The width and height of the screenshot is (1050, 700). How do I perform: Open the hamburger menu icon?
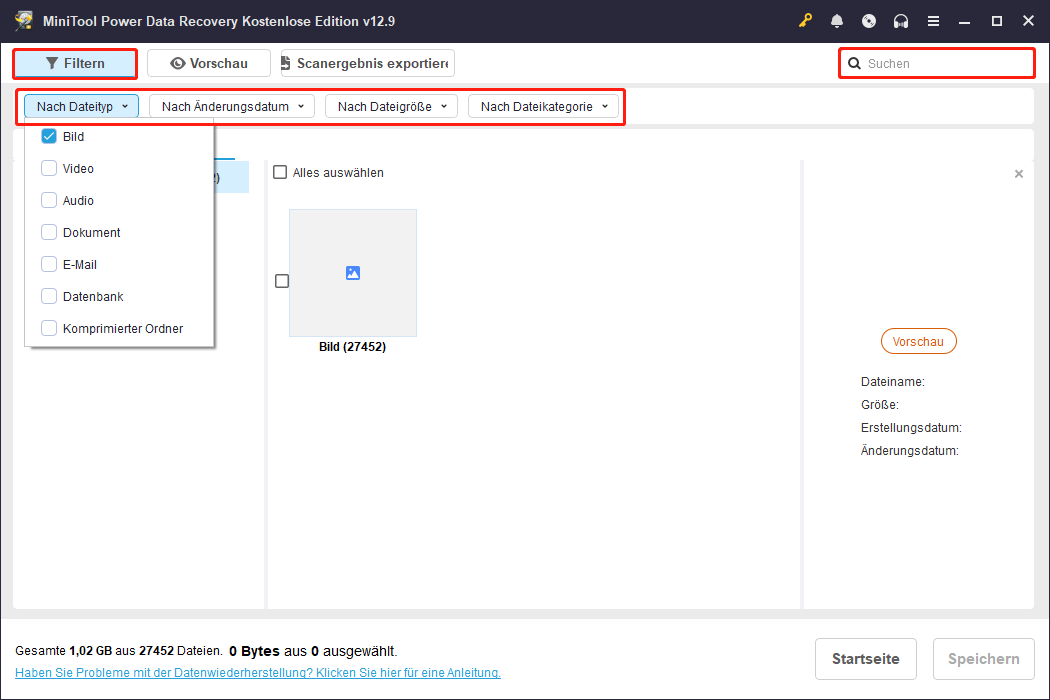(933, 21)
